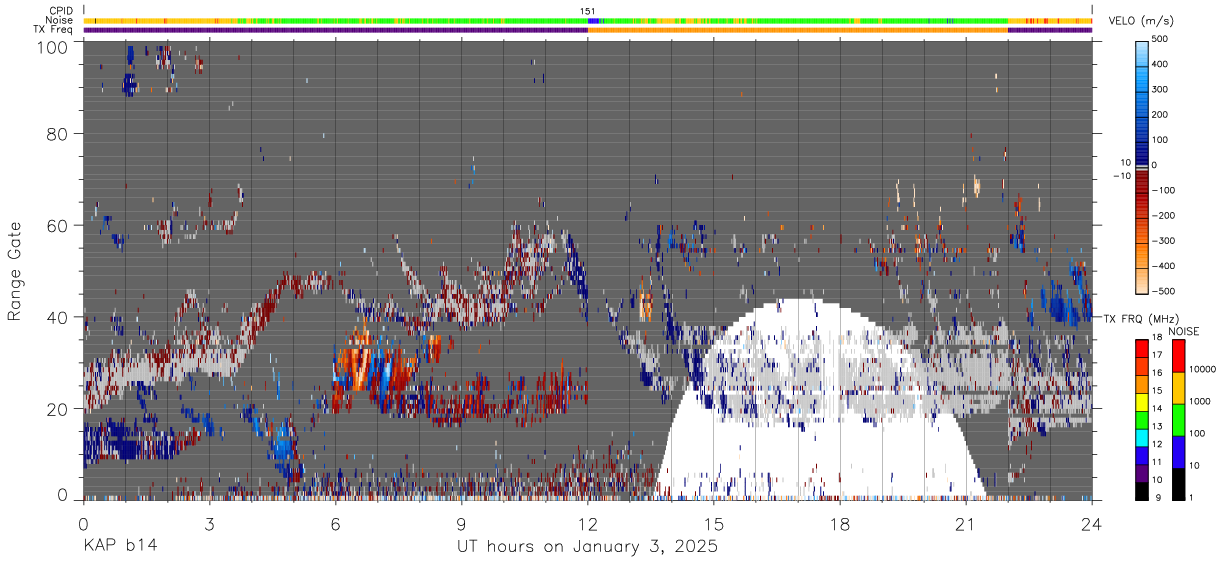This screenshot has height=567, width=1228.
Task: Click the 1000 label on noise legend
Action: (1198, 403)
